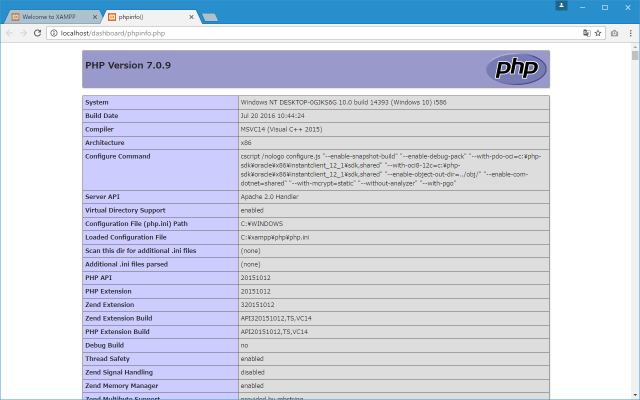Screen dimensions: 640x400
Task: Click the Loaded Configuration File label
Action: point(126,237)
